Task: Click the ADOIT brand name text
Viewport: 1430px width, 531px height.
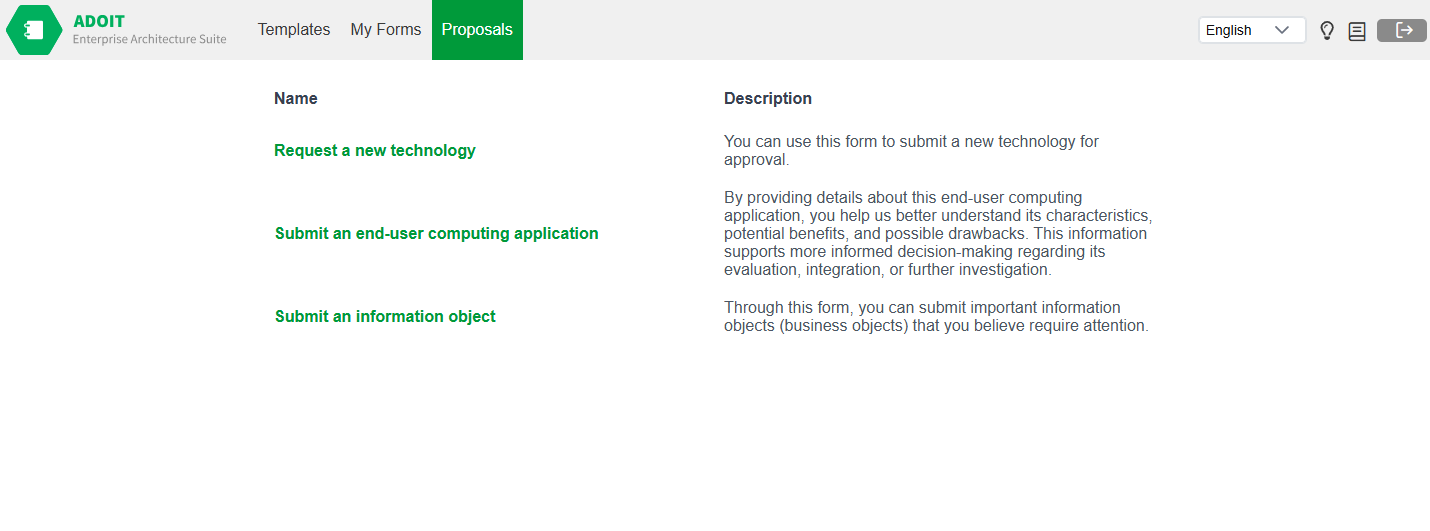Action: [x=99, y=21]
